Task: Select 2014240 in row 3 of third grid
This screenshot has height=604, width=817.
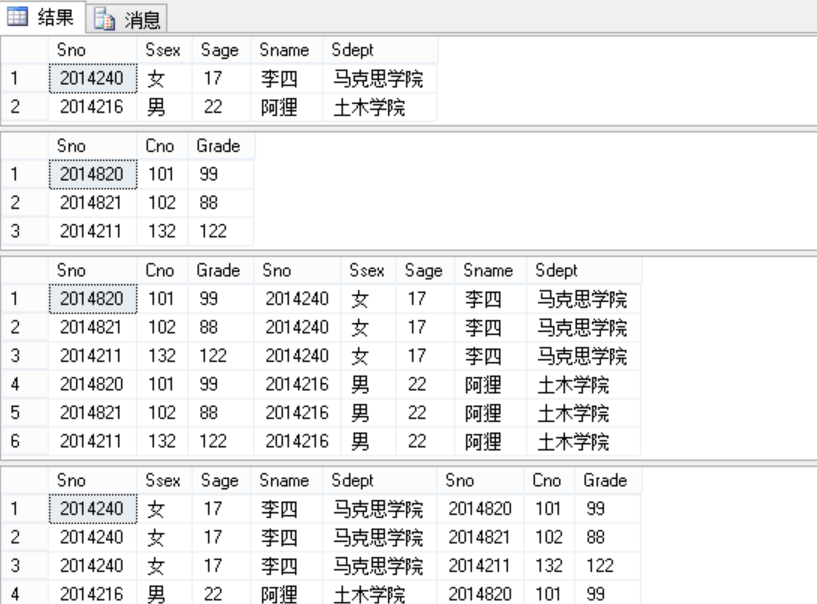Action: [298, 356]
